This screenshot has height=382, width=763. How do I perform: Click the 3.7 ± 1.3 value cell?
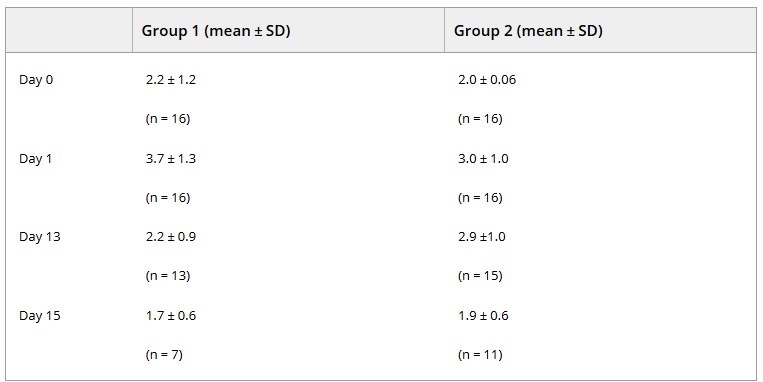[x=170, y=159]
